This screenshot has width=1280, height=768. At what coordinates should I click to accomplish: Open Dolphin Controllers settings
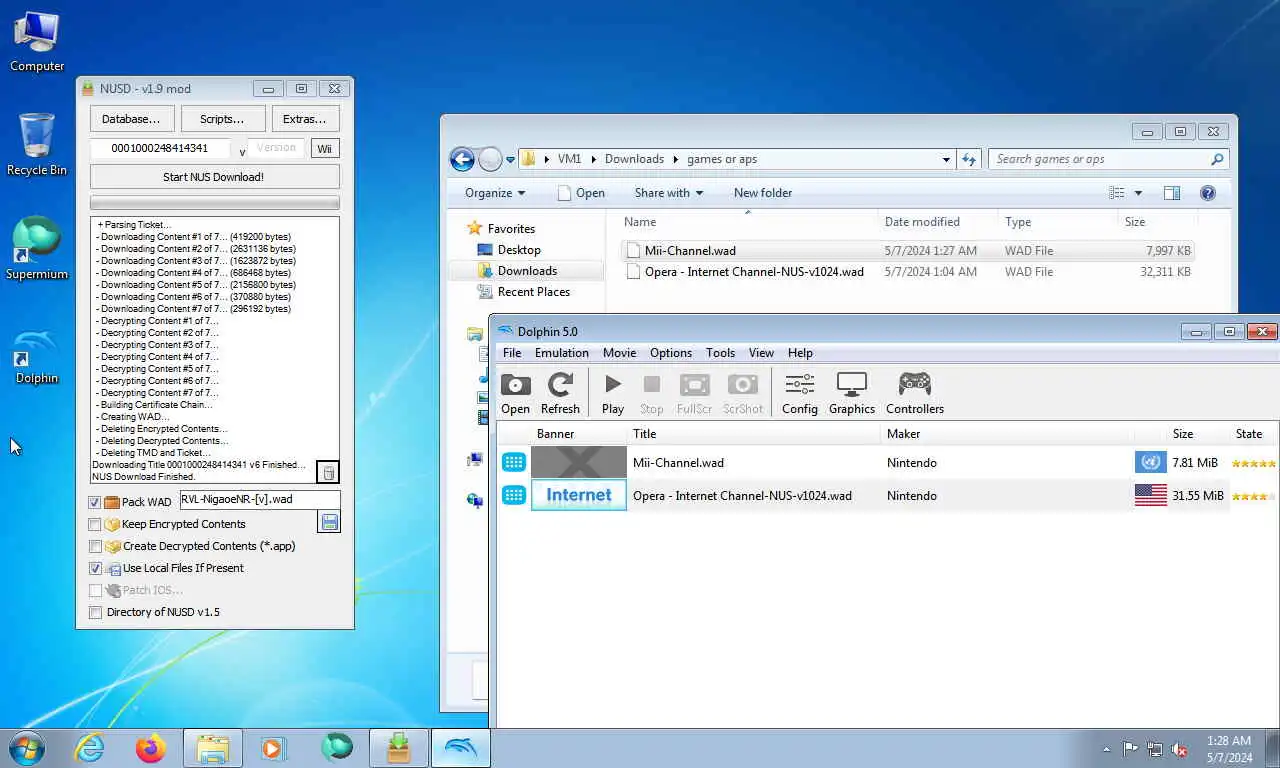pos(915,393)
